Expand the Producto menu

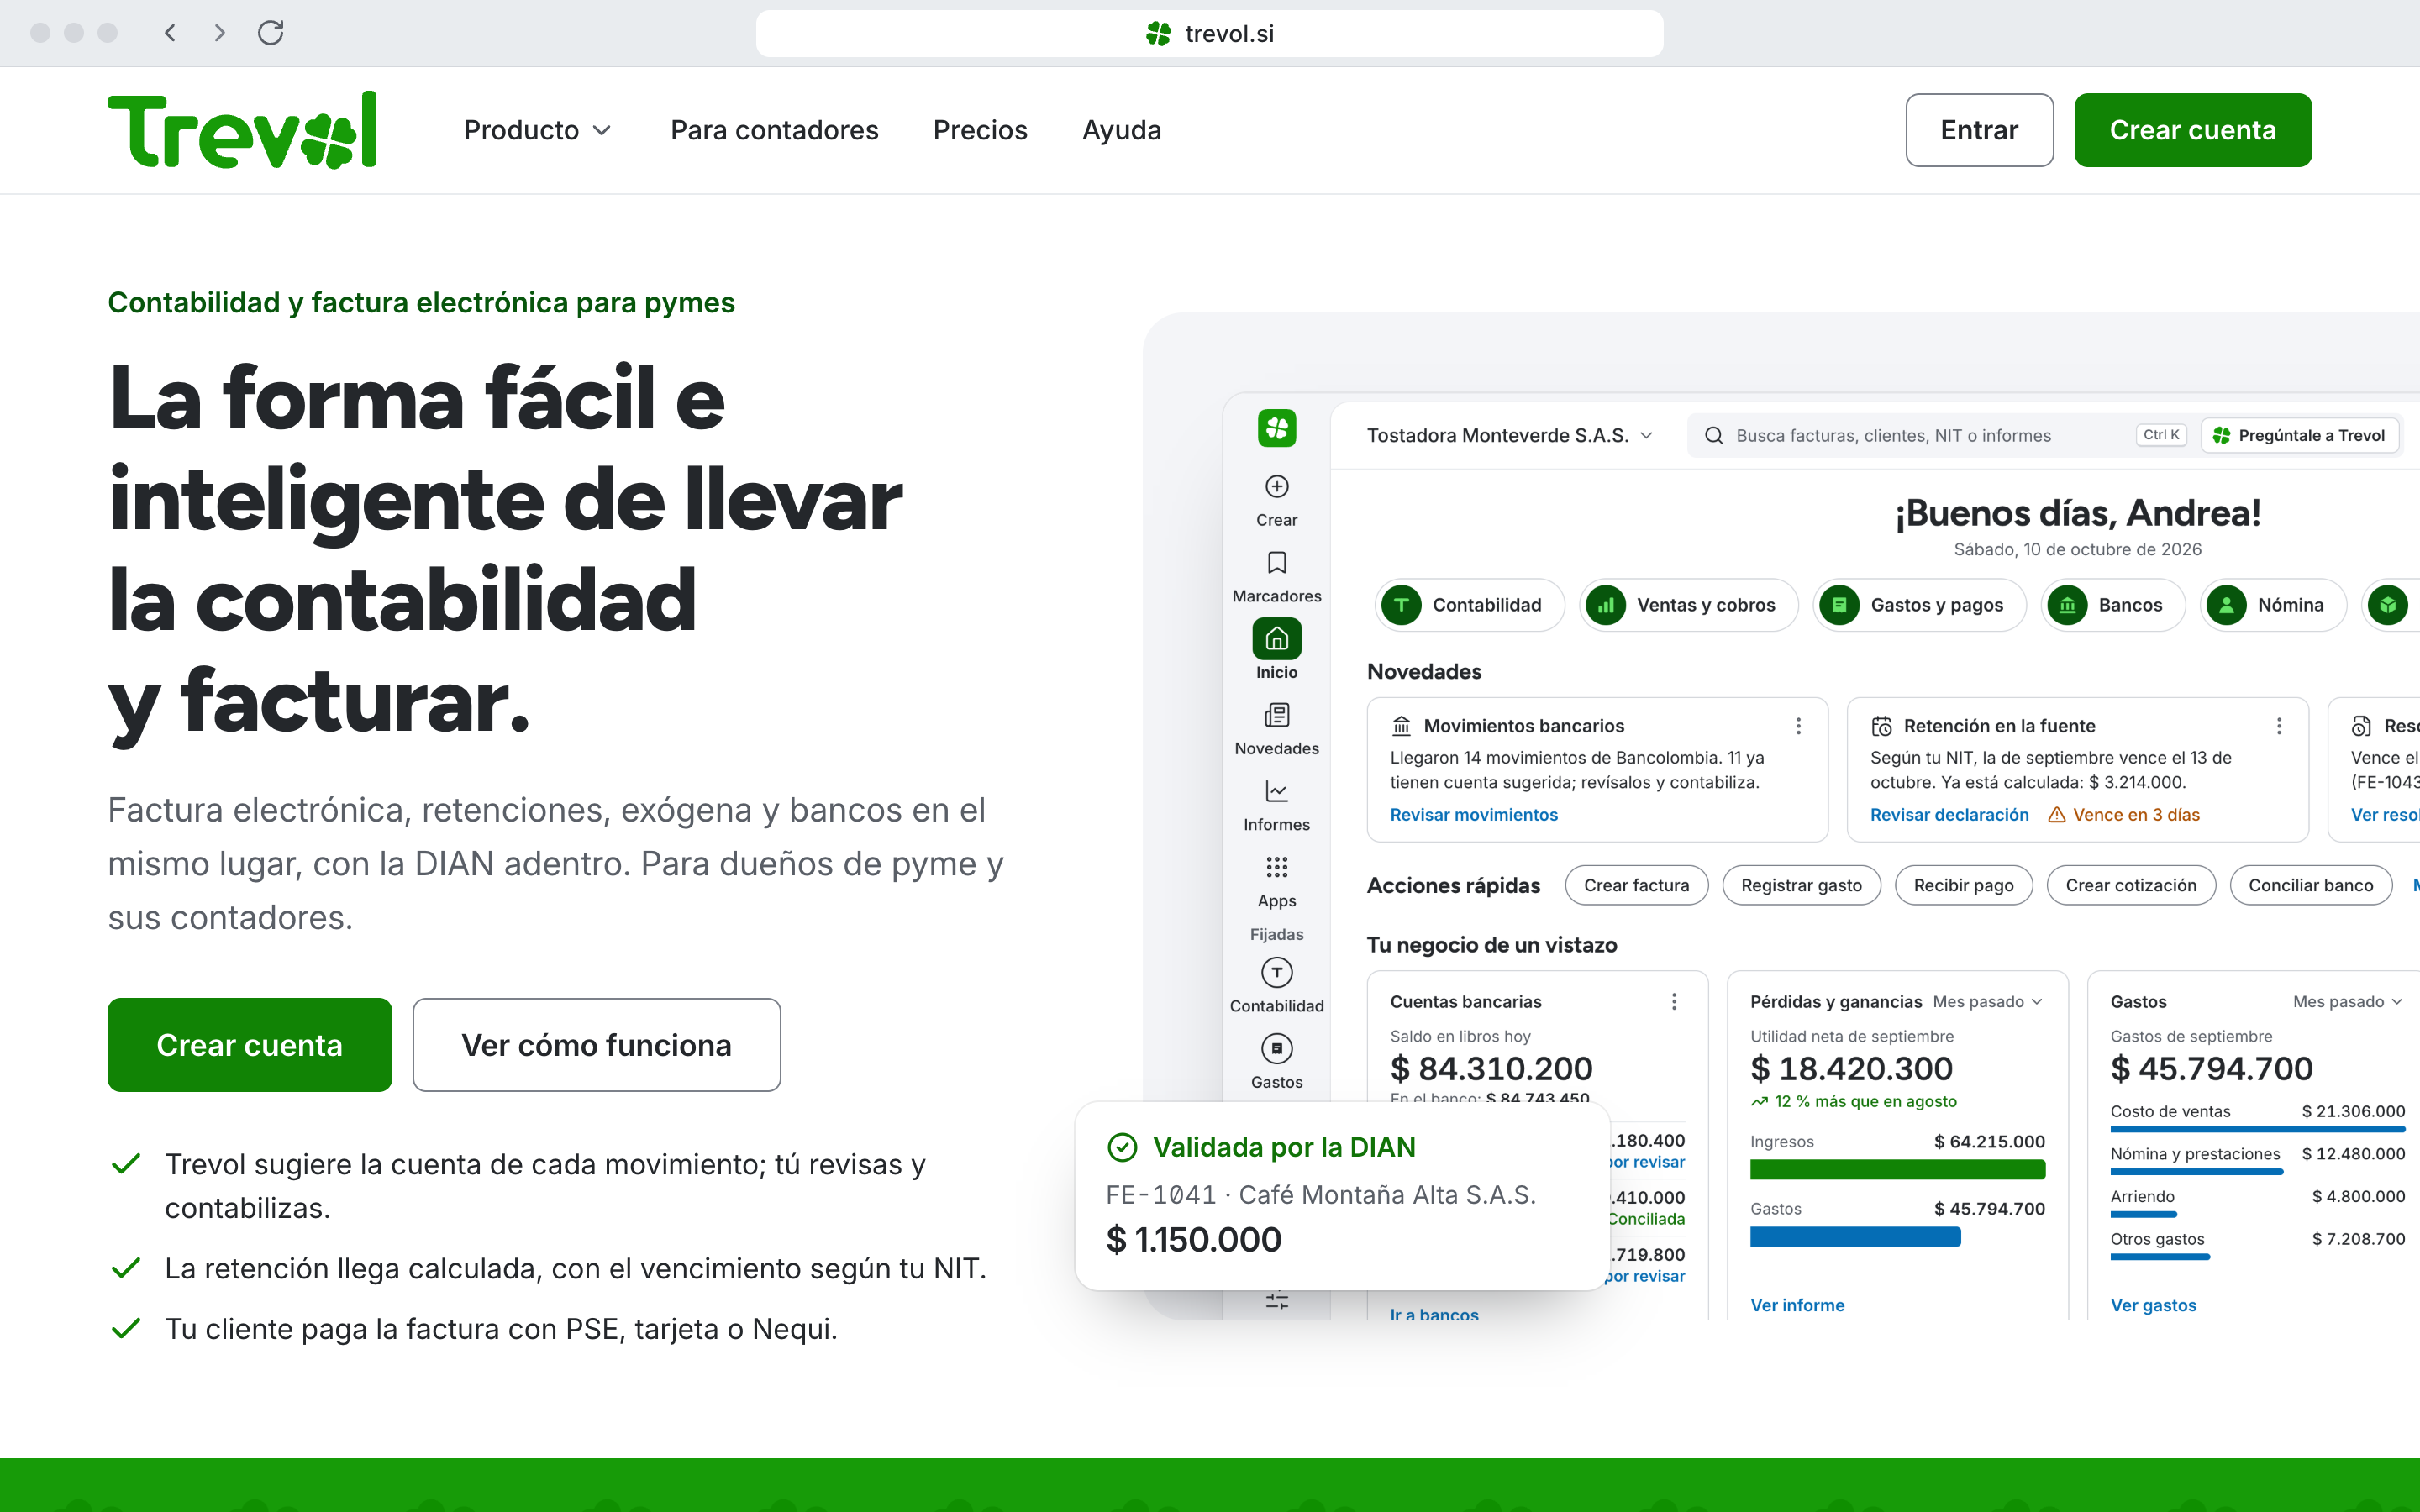pyautogui.click(x=537, y=130)
